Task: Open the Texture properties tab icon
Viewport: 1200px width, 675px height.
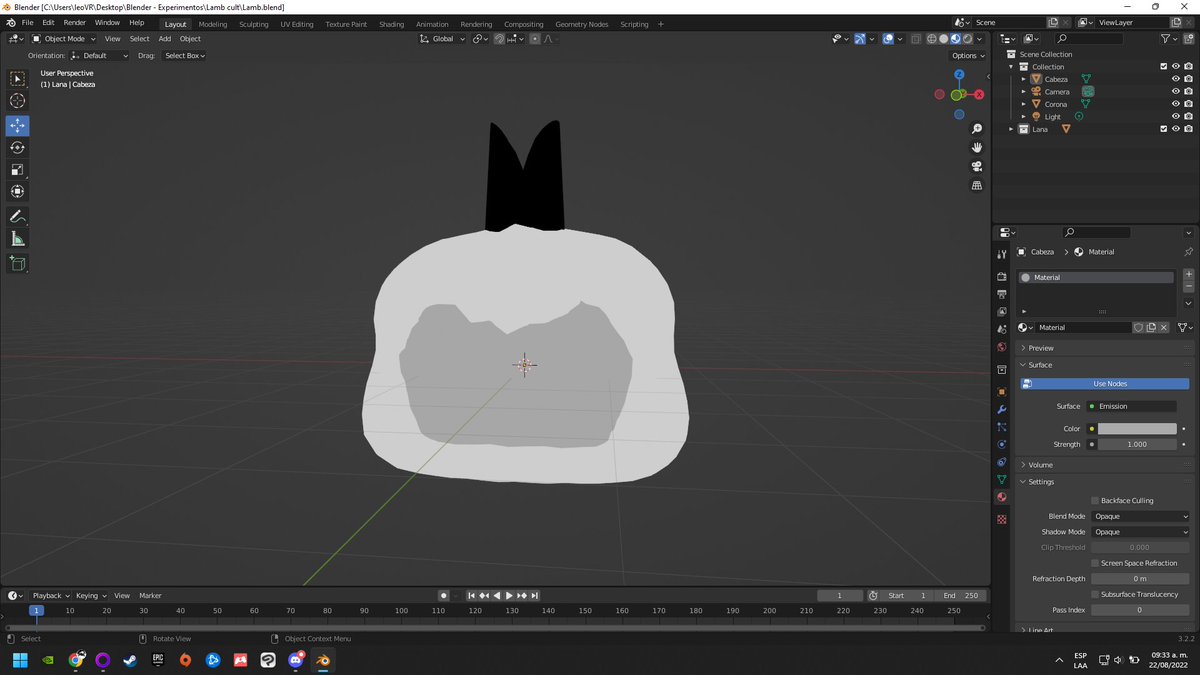Action: click(x=1002, y=520)
